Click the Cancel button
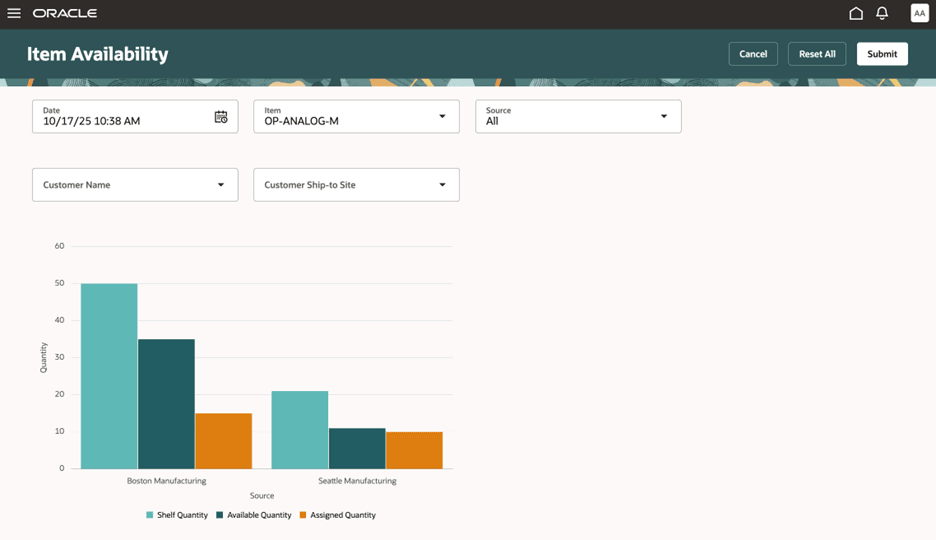This screenshot has height=540, width=936. click(x=753, y=54)
